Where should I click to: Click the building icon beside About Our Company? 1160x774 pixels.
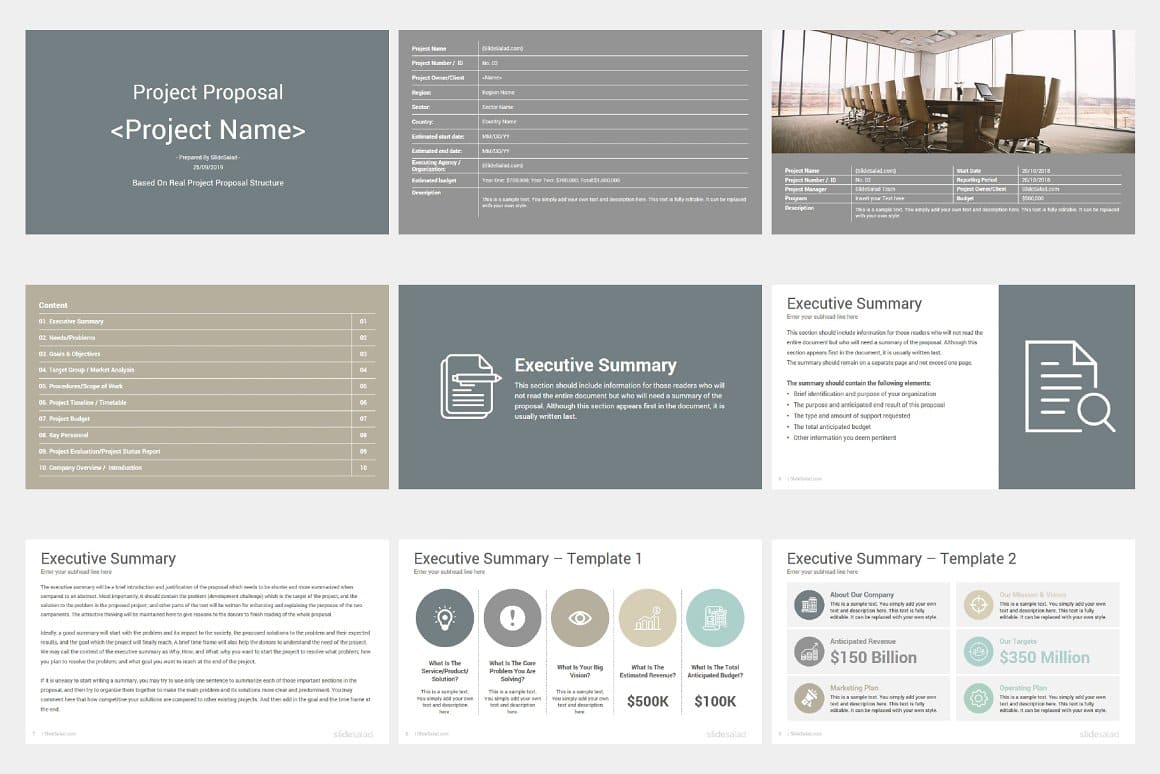[x=809, y=603]
